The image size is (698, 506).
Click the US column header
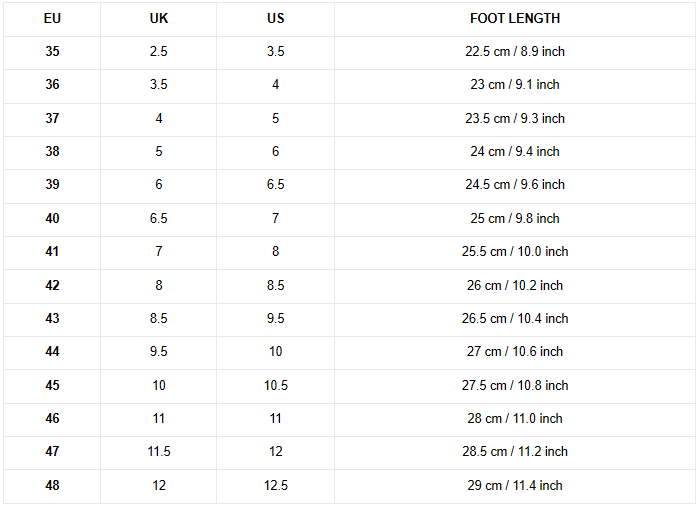[276, 19]
